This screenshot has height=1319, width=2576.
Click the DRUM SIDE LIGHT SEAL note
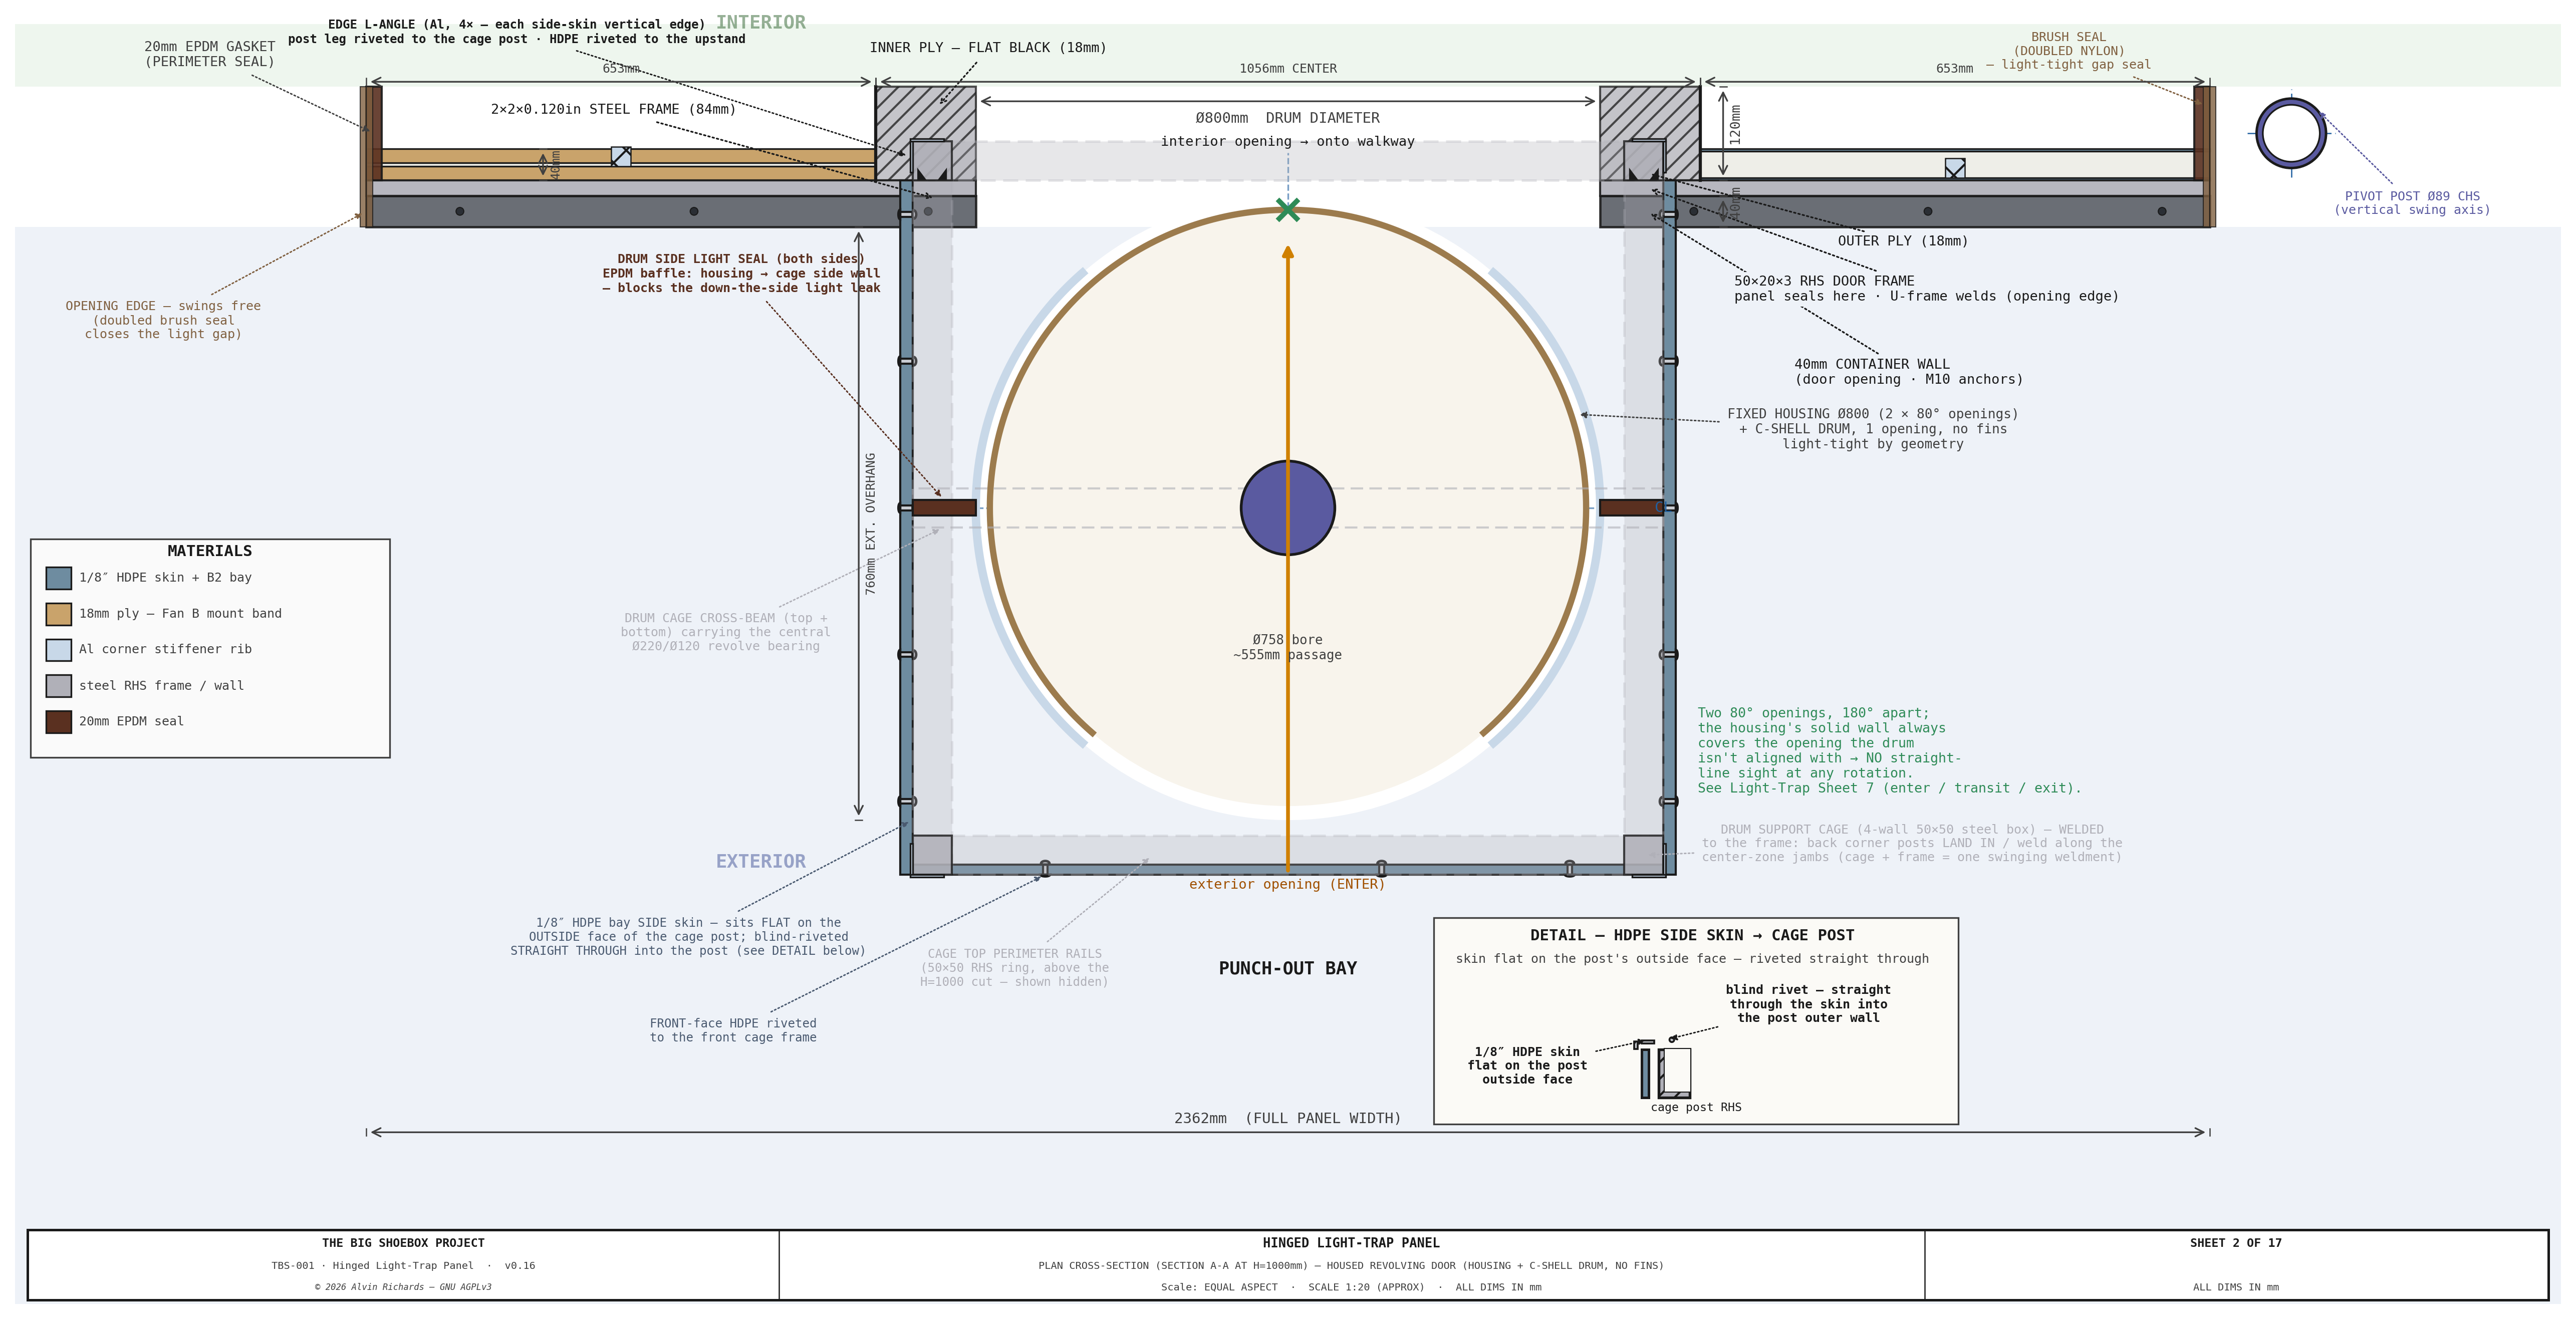(741, 273)
